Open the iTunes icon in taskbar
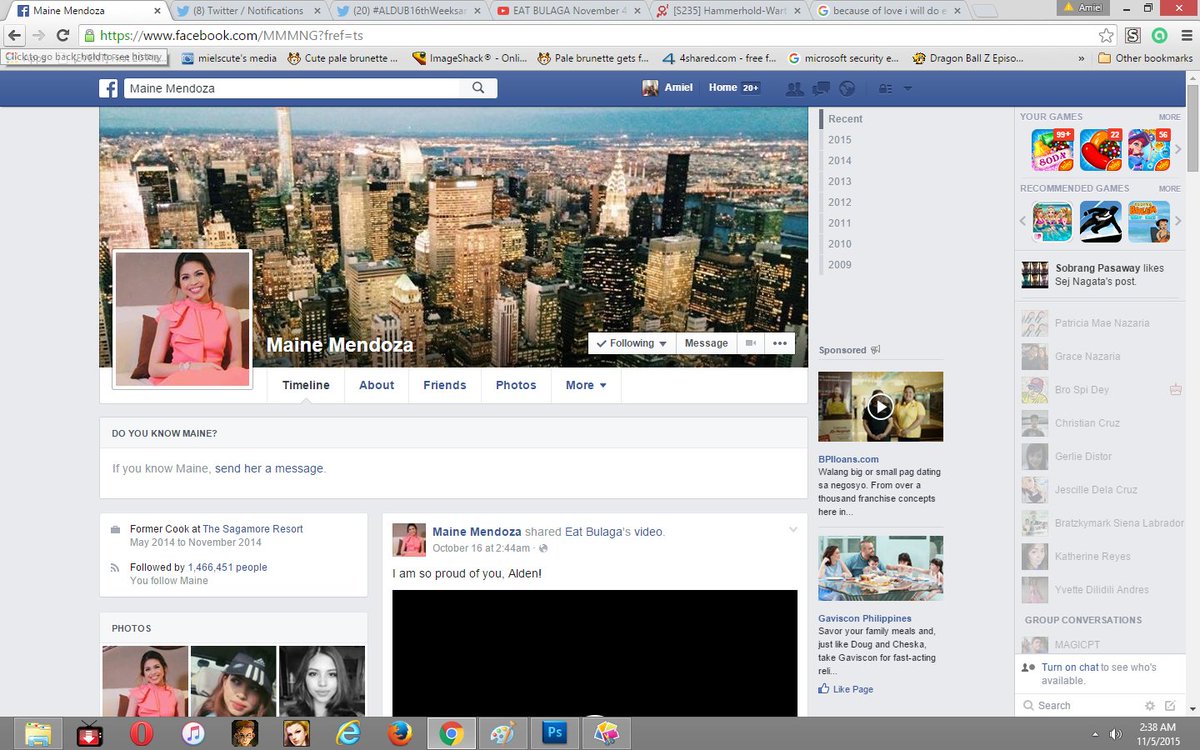The image size is (1200, 750). pyautogui.click(x=193, y=733)
